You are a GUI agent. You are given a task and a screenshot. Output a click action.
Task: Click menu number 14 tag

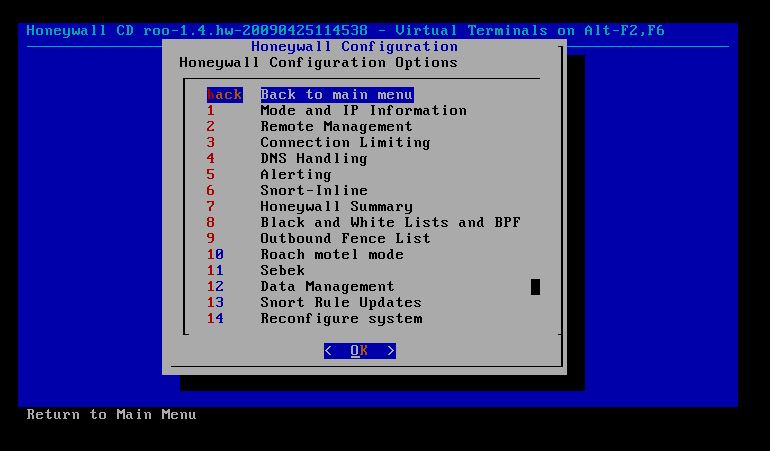(215, 318)
